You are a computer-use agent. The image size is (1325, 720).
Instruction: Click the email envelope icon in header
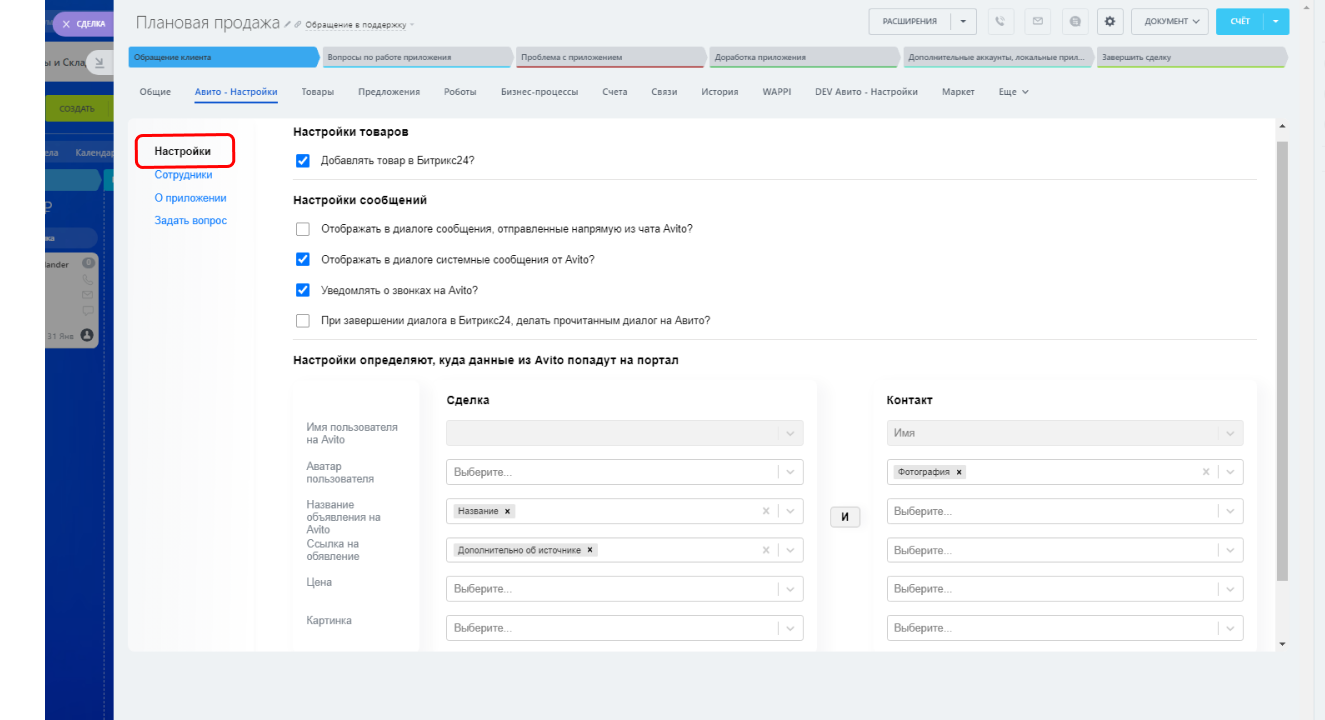click(1038, 21)
